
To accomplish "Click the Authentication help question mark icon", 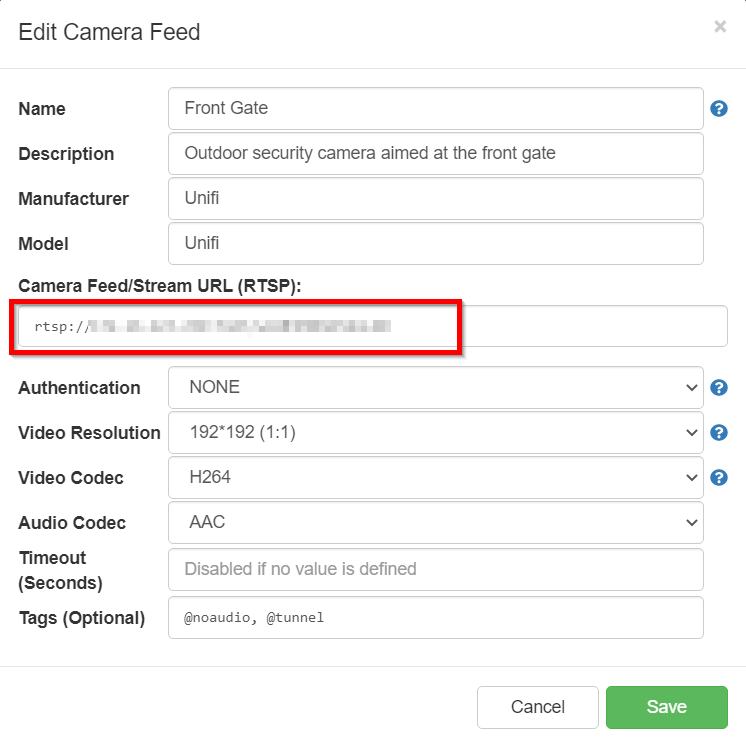I will point(718,388).
